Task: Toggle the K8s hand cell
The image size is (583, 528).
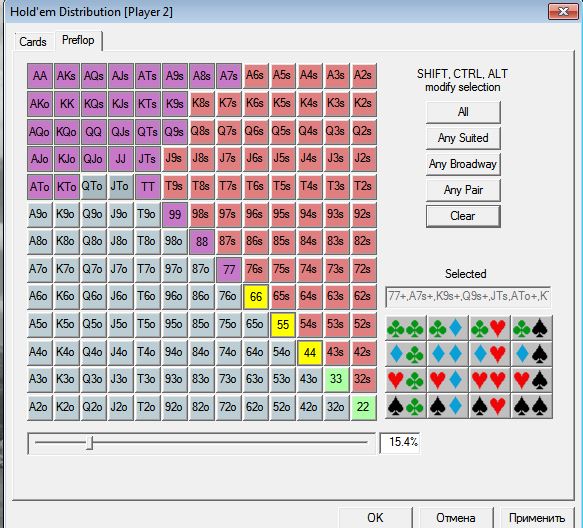Action: 202,104
